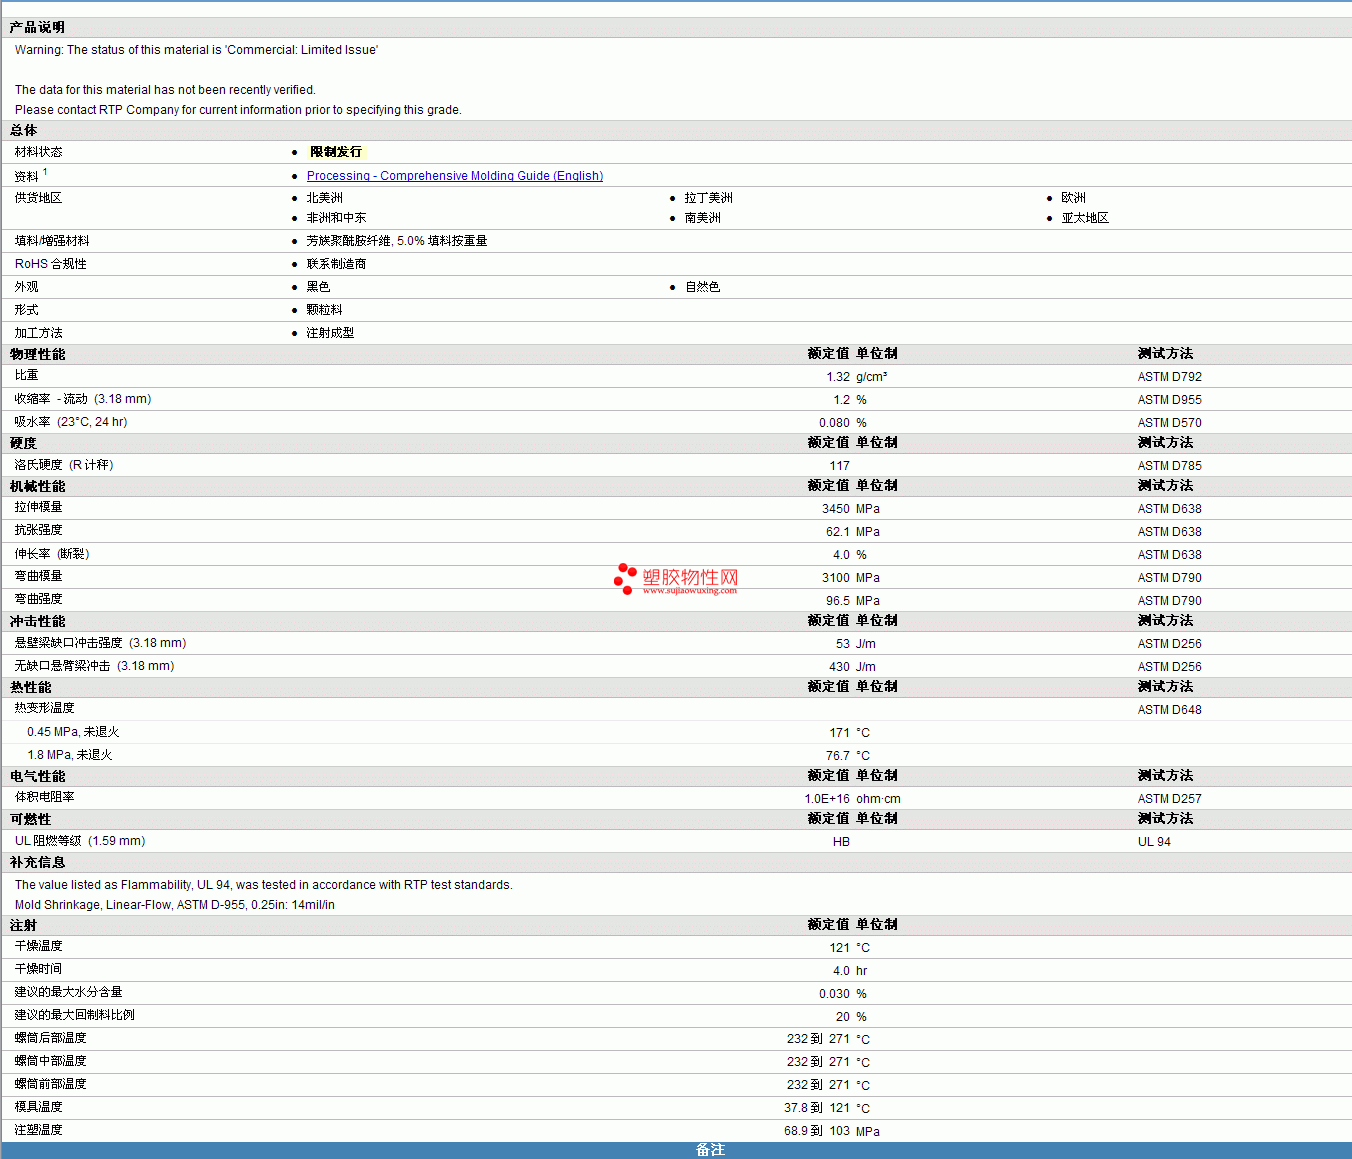Click the 物理性能 section header
Screen dimensions: 1352x1159
pos(38,355)
